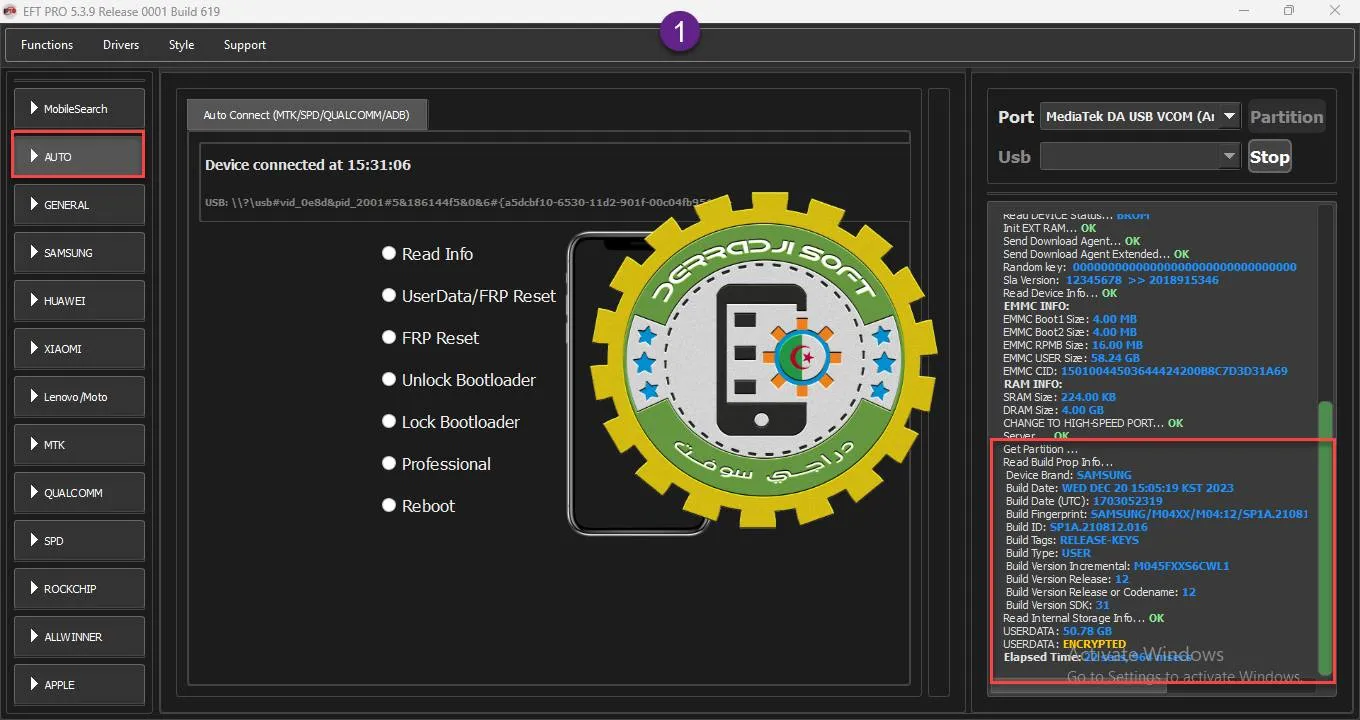Click the QUALCOMM triangle icon
This screenshot has height=720, width=1360.
[35, 492]
